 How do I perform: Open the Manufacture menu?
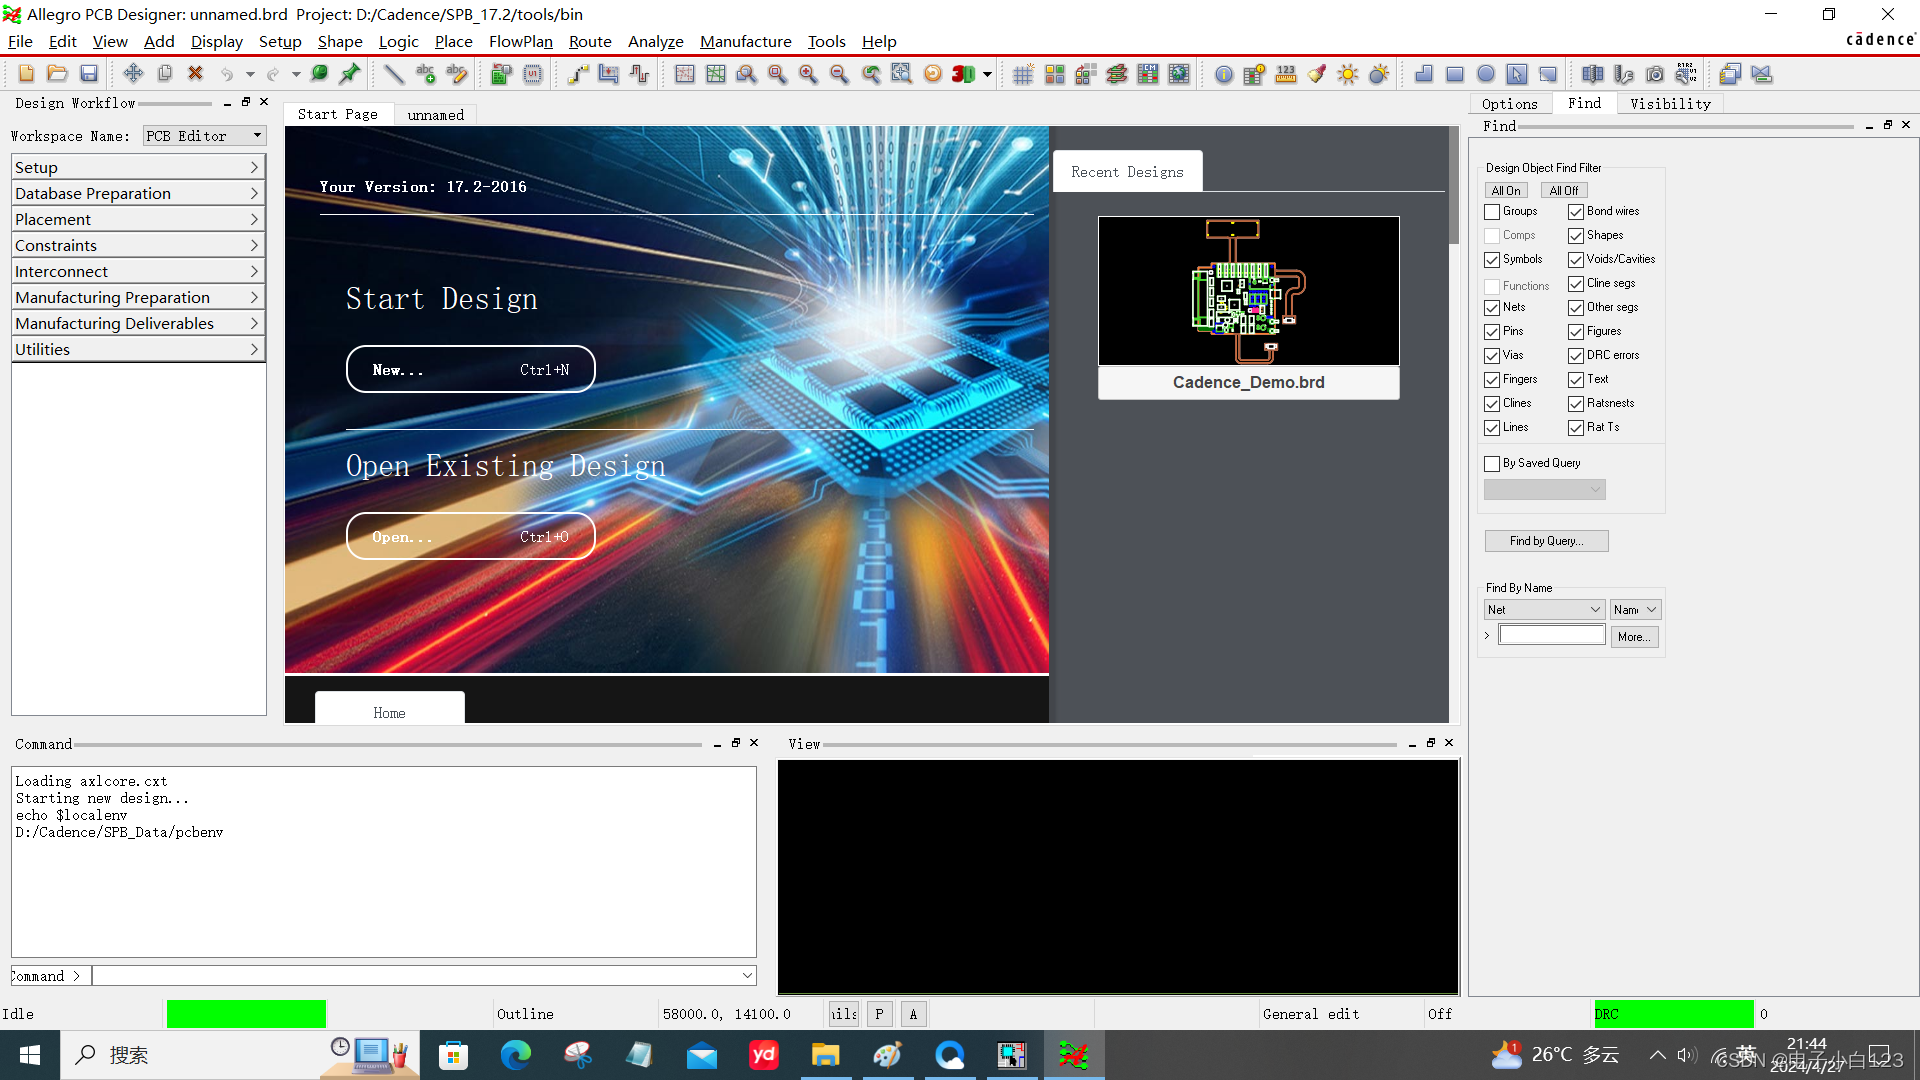coord(745,41)
